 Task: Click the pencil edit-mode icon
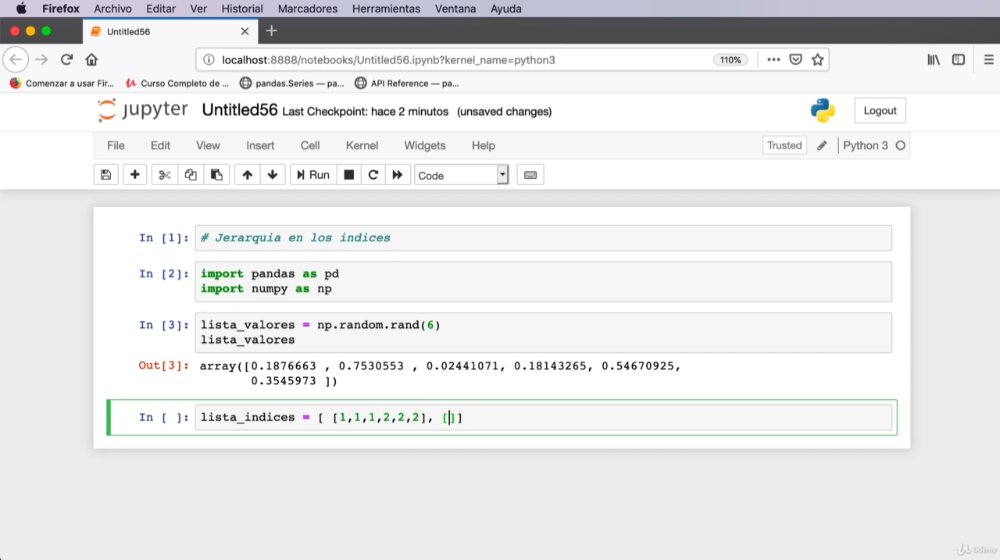tap(821, 145)
